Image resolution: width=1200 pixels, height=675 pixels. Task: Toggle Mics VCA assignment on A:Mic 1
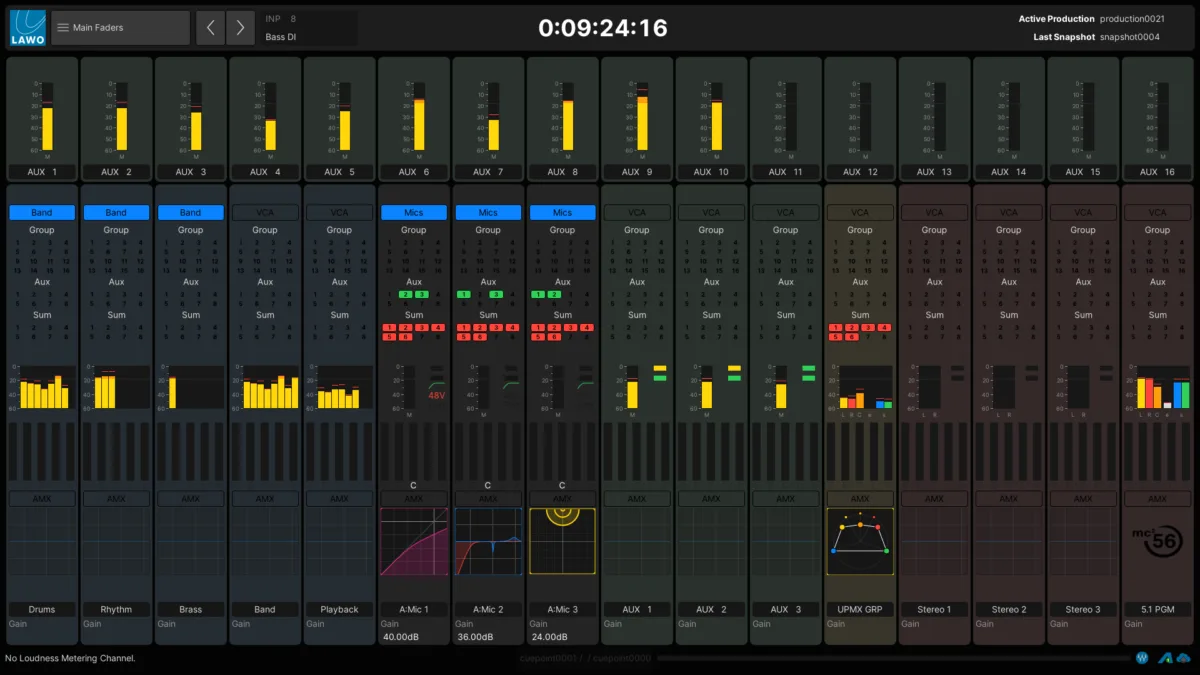414,213
